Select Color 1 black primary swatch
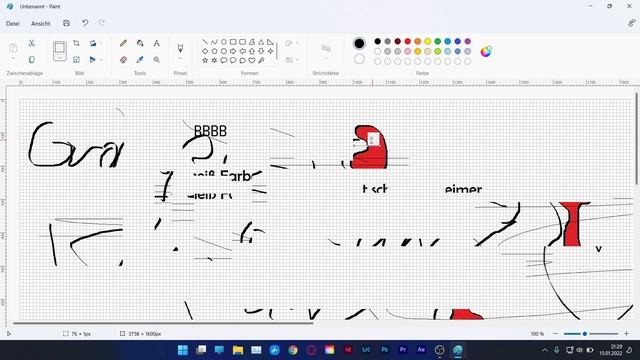 tap(359, 43)
